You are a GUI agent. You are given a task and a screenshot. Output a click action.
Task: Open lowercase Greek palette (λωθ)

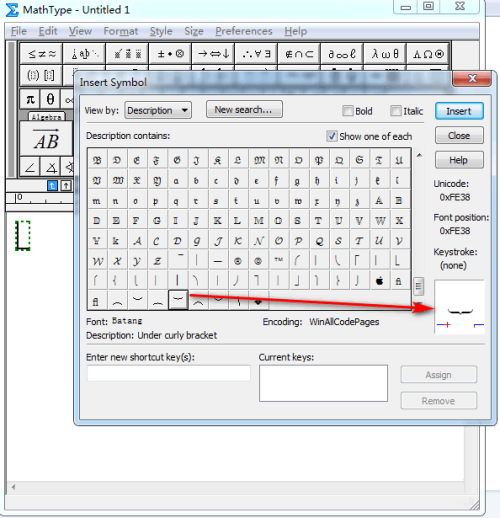click(385, 54)
